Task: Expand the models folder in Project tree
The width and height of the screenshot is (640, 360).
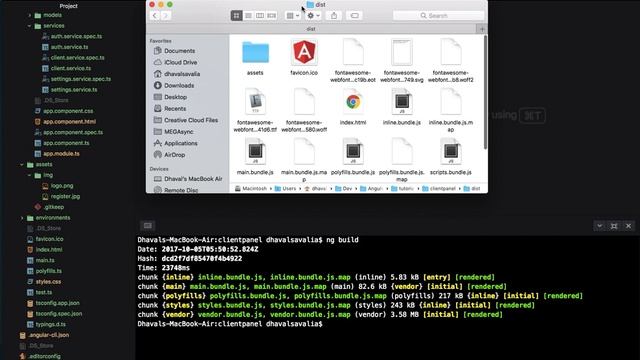Action: pos(30,15)
